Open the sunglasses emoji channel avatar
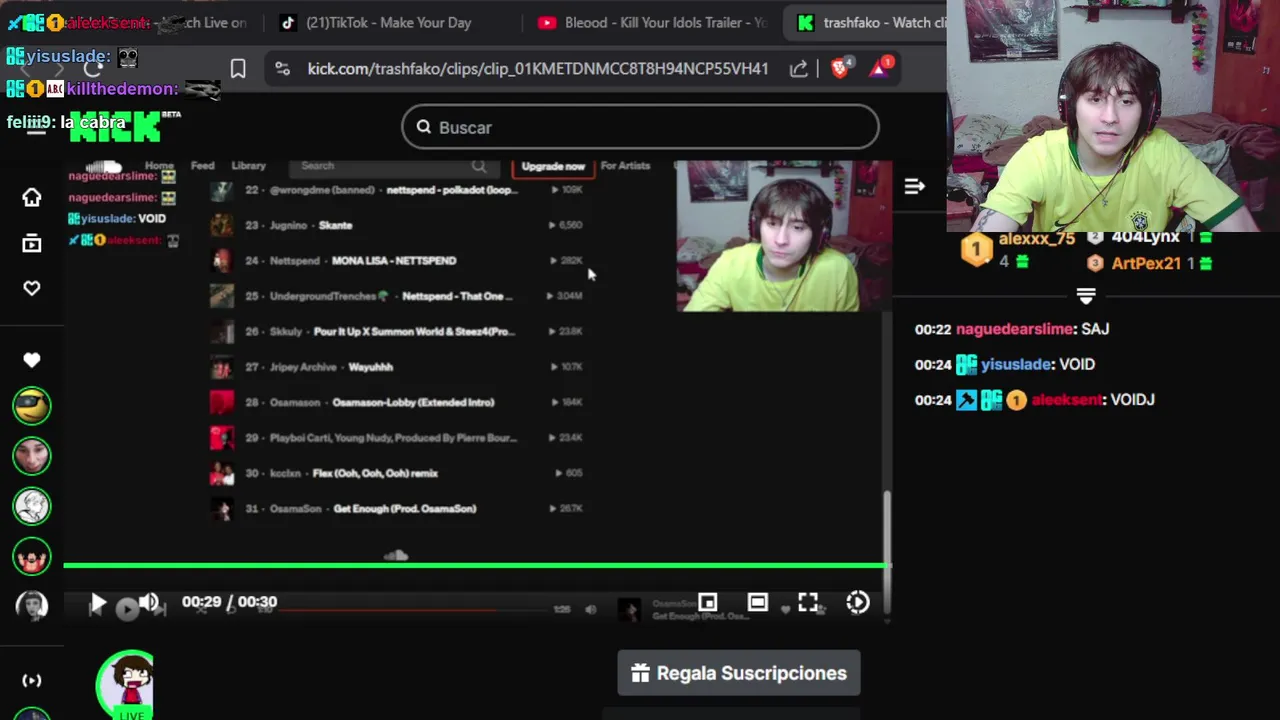The width and height of the screenshot is (1280, 720). pos(32,405)
